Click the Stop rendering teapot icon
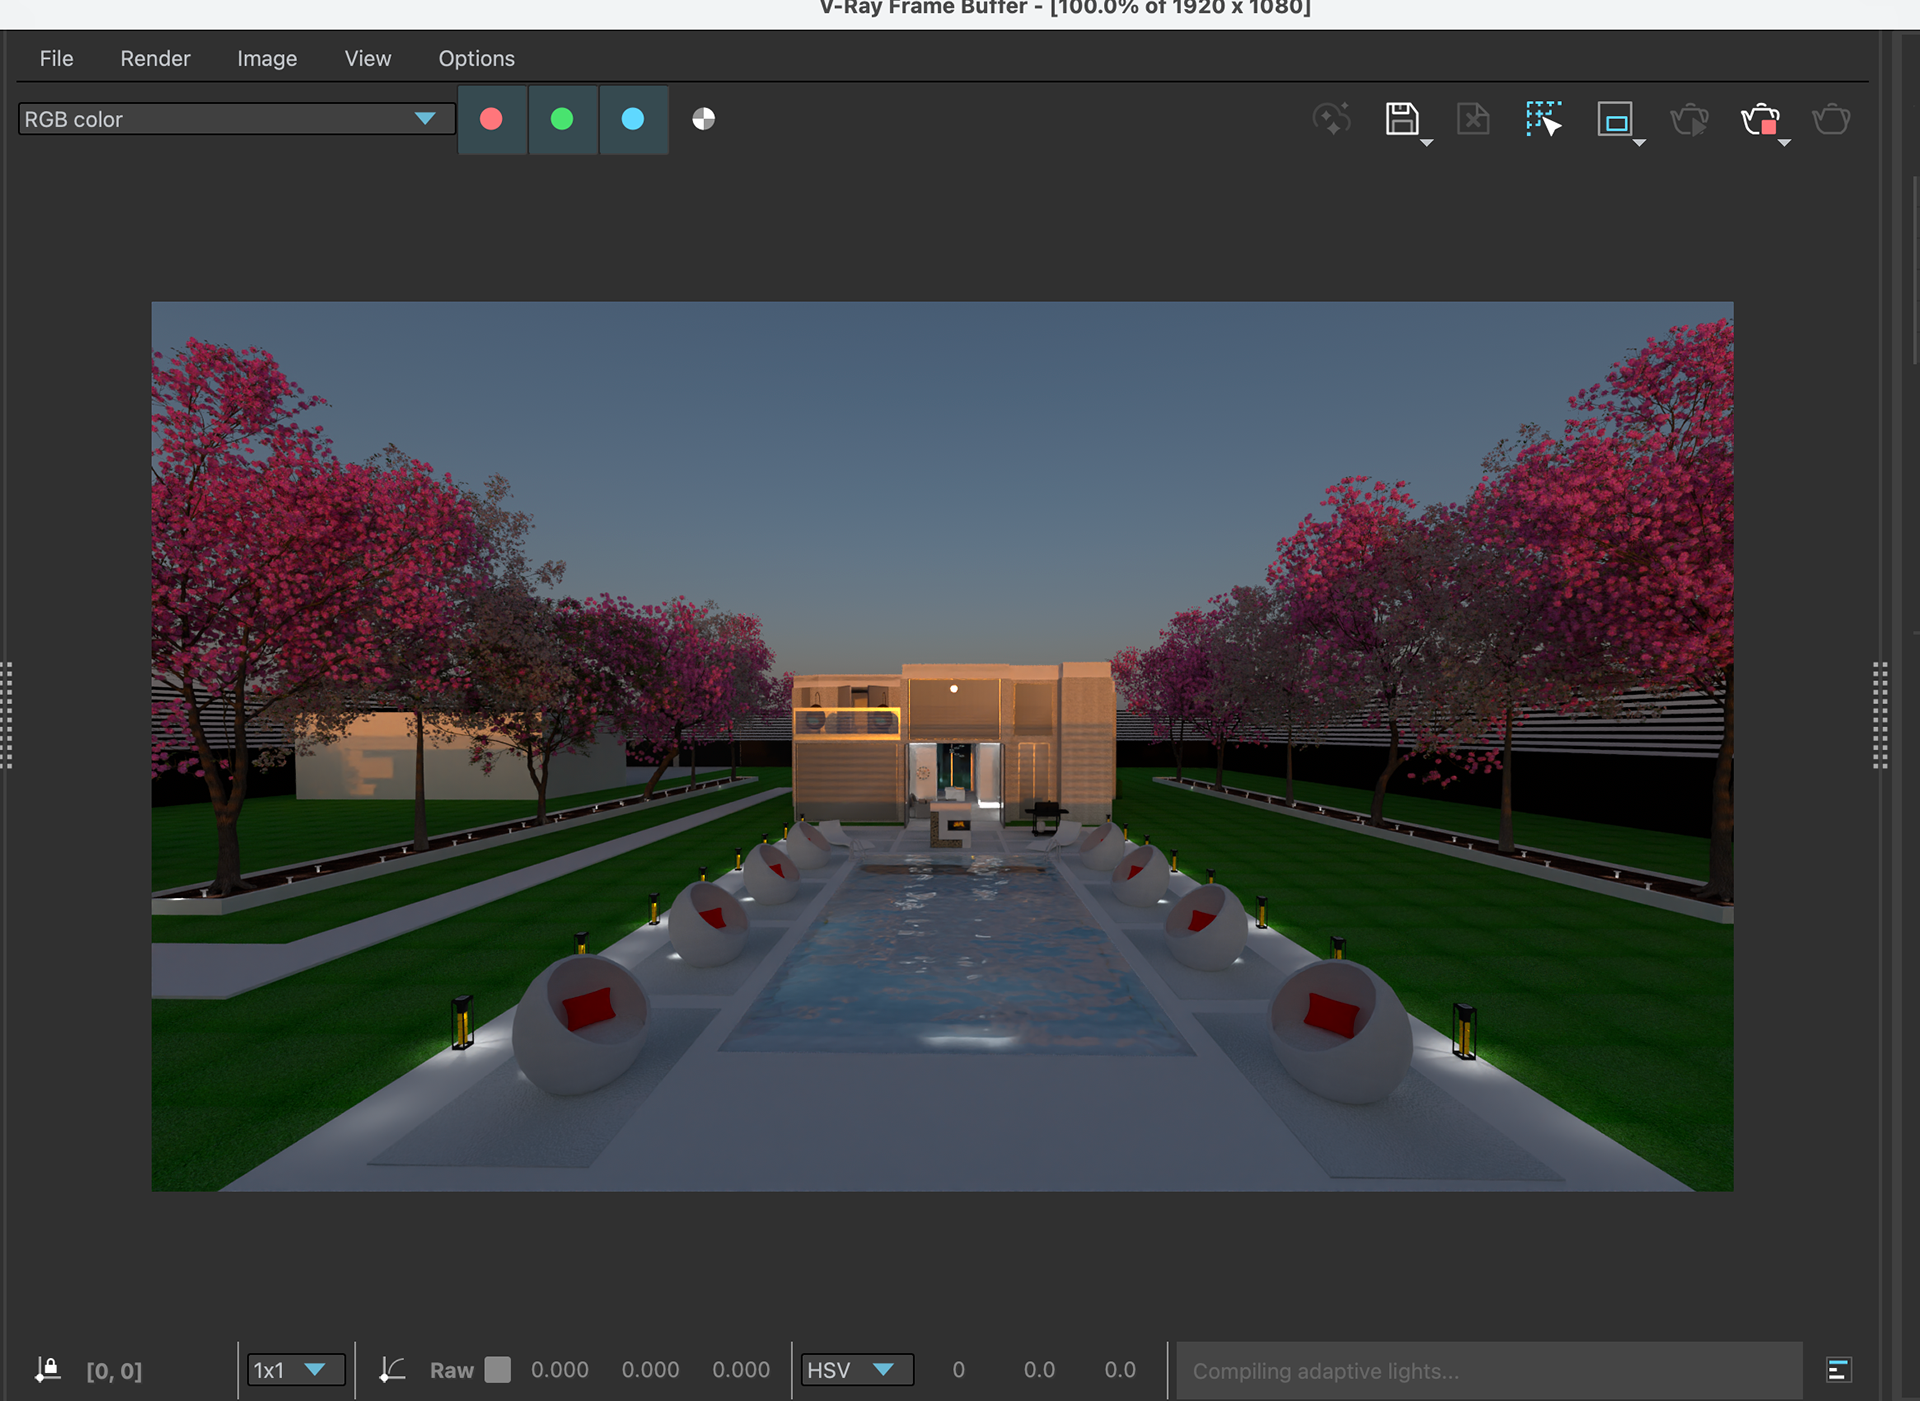 [1760, 119]
